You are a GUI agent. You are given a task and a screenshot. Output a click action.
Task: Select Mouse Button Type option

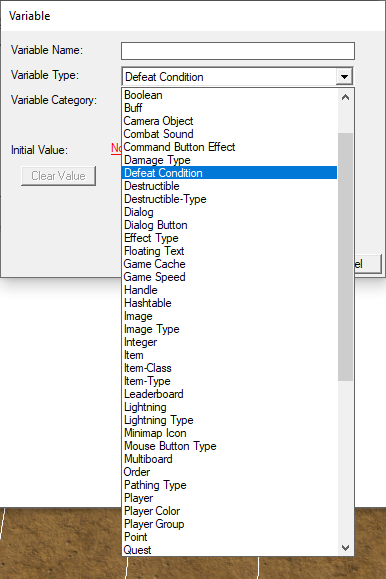[x=229, y=446]
